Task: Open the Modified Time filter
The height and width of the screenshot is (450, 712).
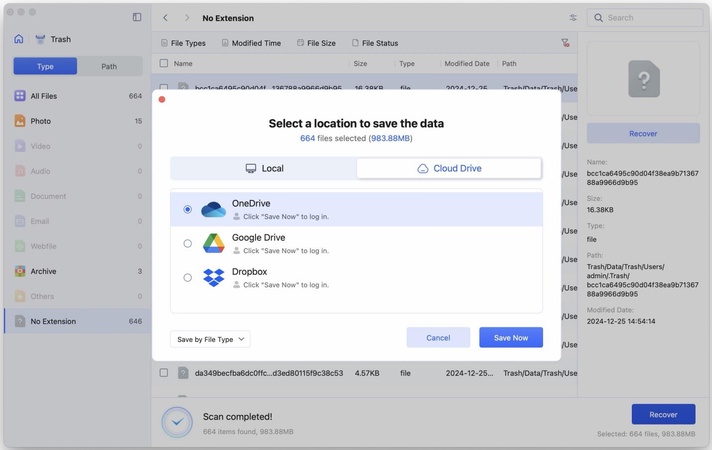Action: [251, 43]
